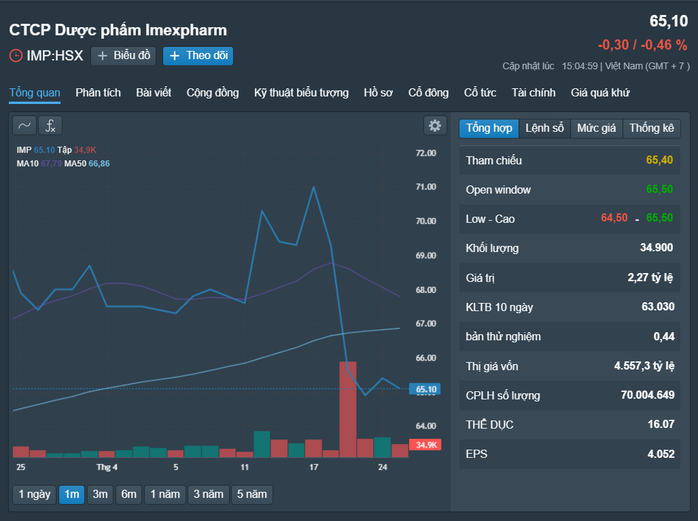Click the Thị giá vốn value
Image resolution: width=698 pixels, height=521 pixels.
(644, 366)
